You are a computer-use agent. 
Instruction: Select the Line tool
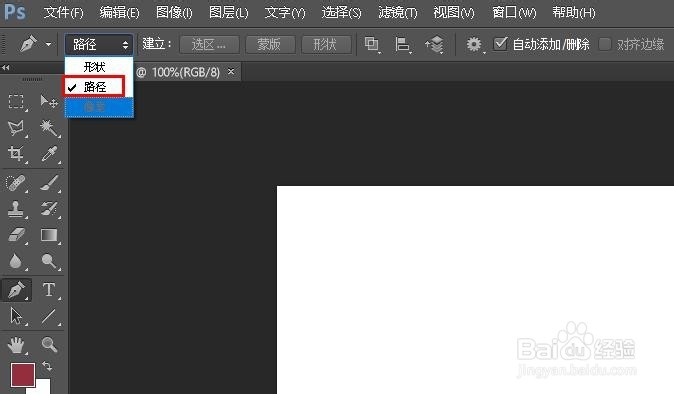point(49,316)
